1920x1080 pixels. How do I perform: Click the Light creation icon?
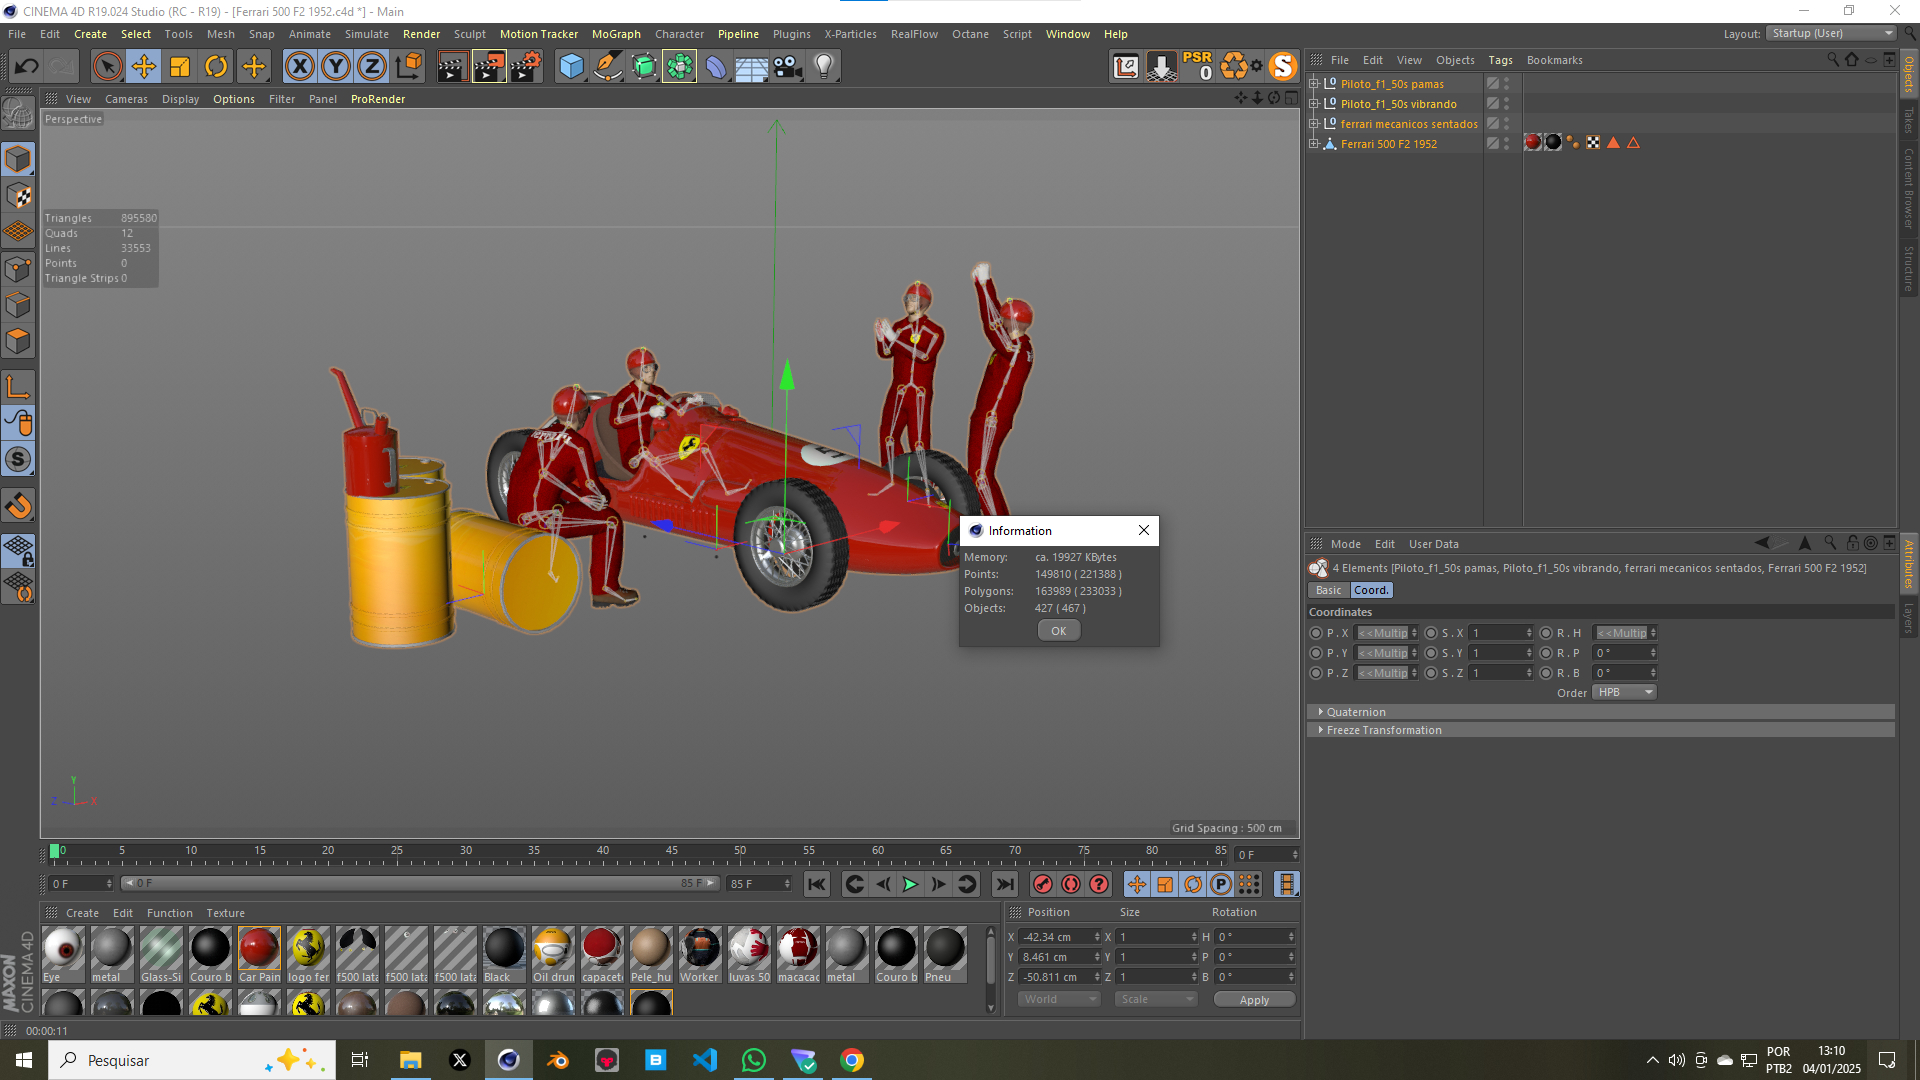coord(823,66)
